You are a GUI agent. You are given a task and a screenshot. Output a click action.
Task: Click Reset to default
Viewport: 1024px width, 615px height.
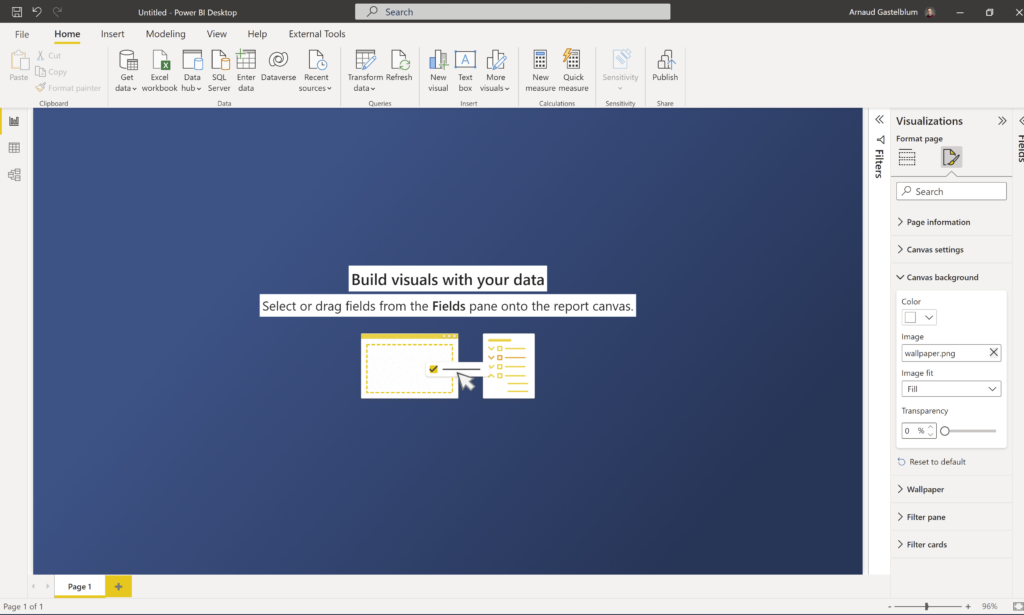click(932, 462)
